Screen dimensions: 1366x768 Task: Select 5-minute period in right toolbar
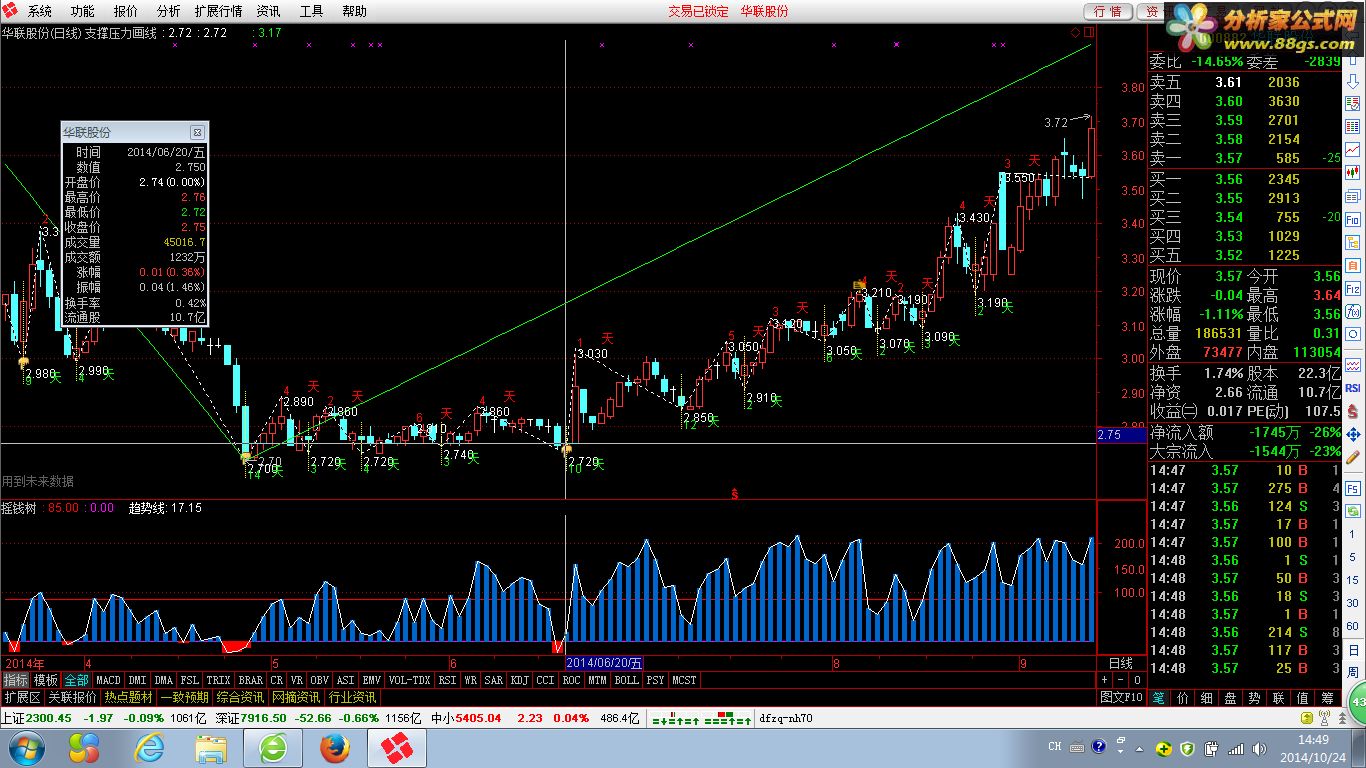tap(1352, 557)
